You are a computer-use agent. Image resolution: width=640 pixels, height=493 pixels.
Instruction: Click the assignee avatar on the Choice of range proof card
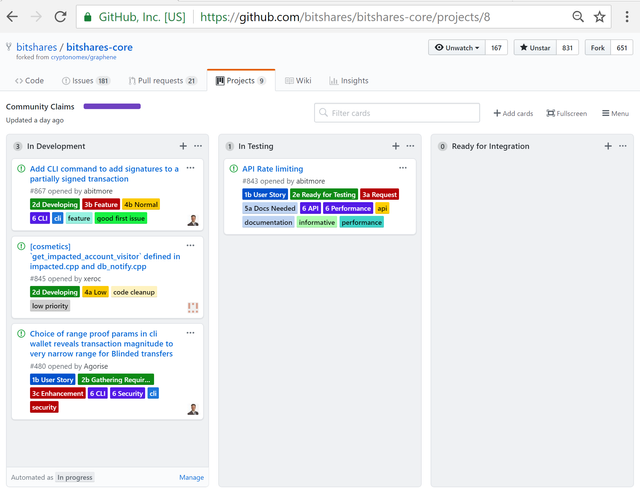(193, 409)
